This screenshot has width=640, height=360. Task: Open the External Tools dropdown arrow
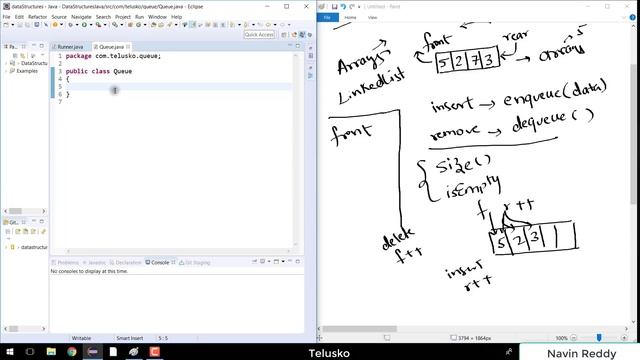click(x=105, y=25)
